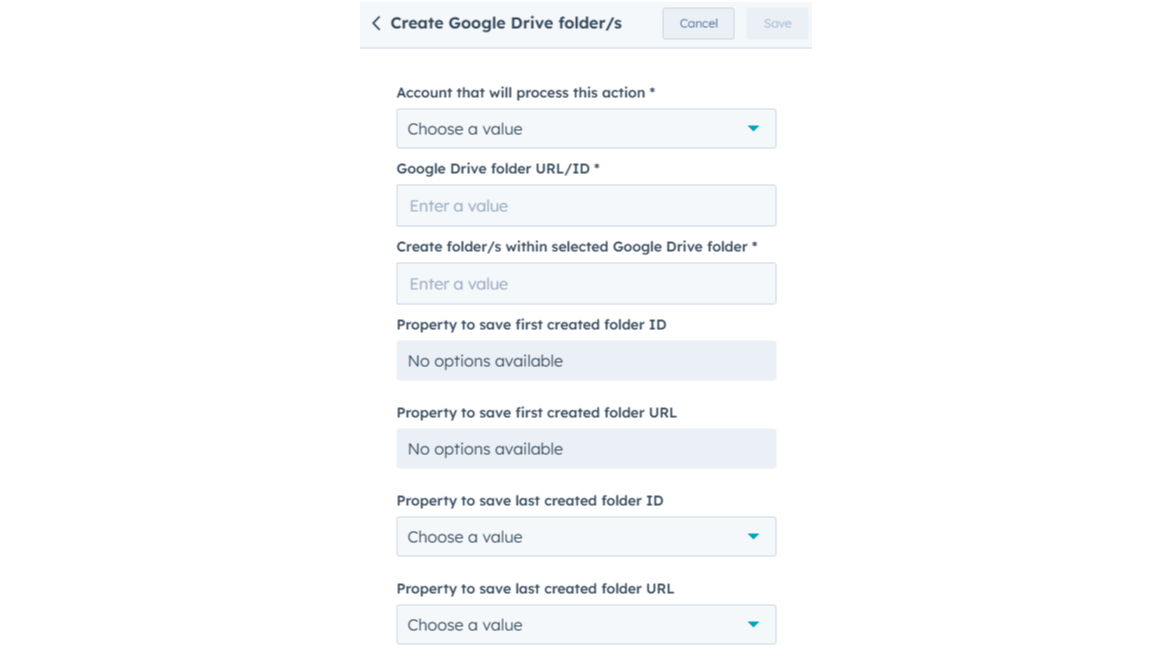Click the Create folder/s within selected folder label
The image size is (1174, 660).
[x=577, y=247]
